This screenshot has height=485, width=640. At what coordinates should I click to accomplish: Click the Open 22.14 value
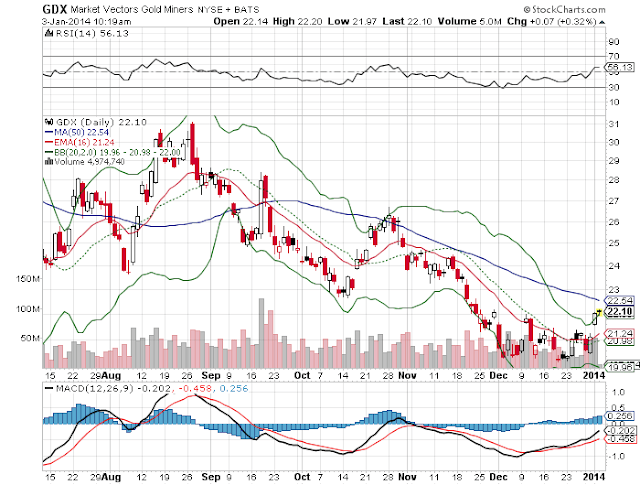(241, 22)
